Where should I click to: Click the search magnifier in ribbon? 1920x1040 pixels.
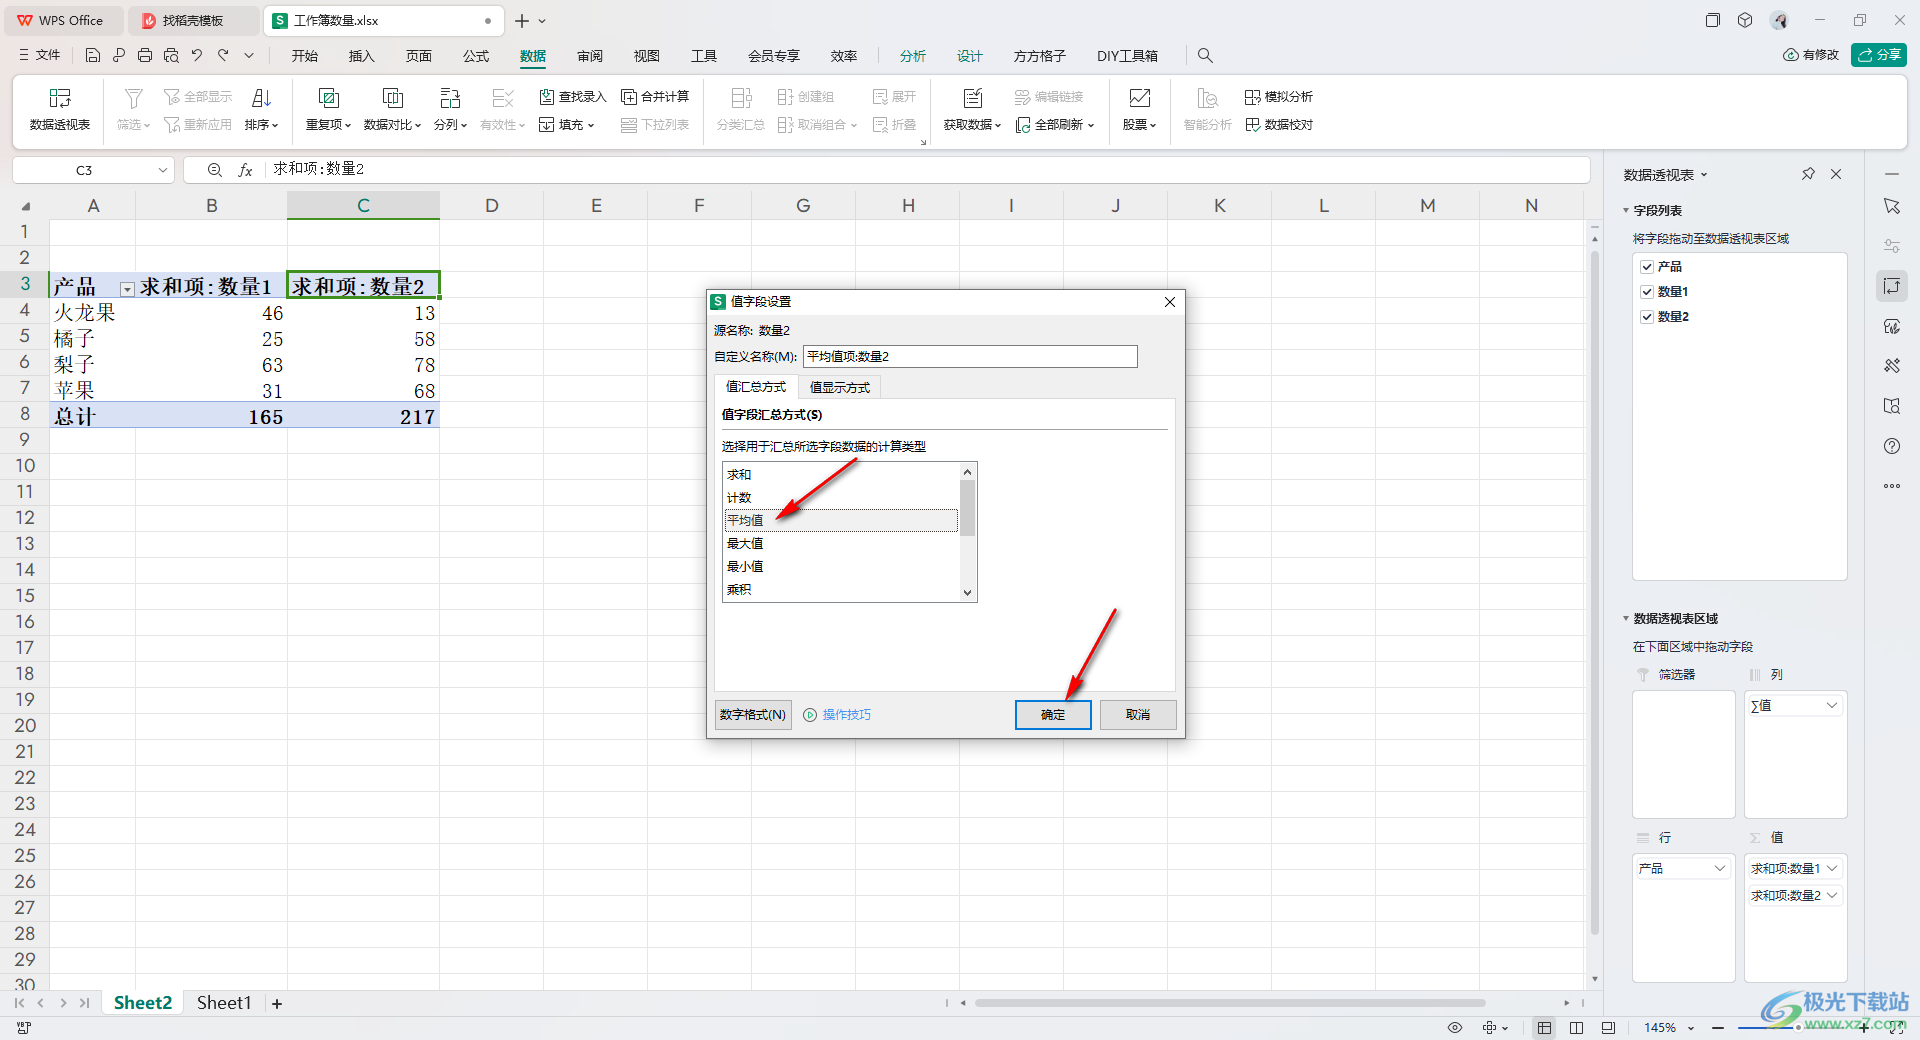coord(1205,56)
